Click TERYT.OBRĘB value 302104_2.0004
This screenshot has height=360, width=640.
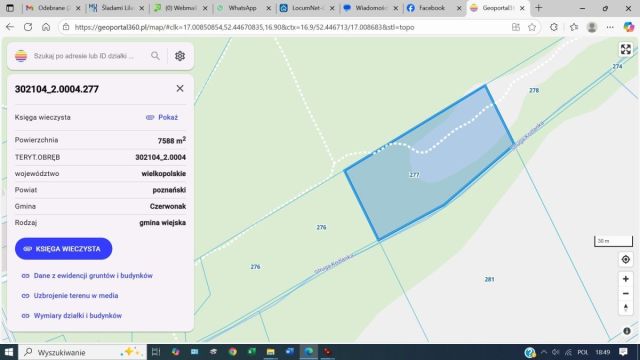(160, 157)
